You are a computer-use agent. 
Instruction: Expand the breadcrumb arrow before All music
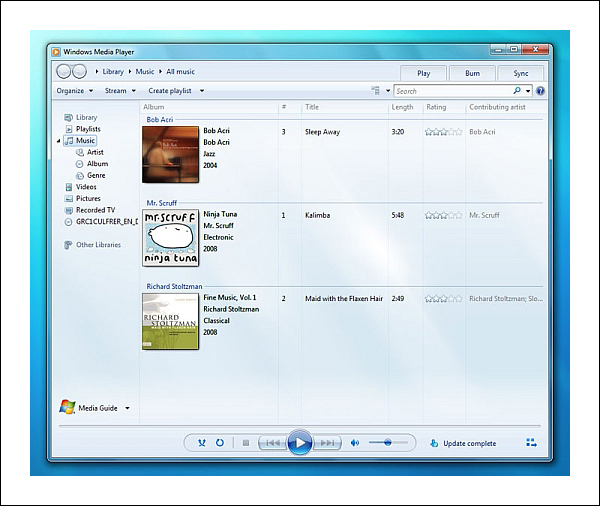(x=160, y=72)
